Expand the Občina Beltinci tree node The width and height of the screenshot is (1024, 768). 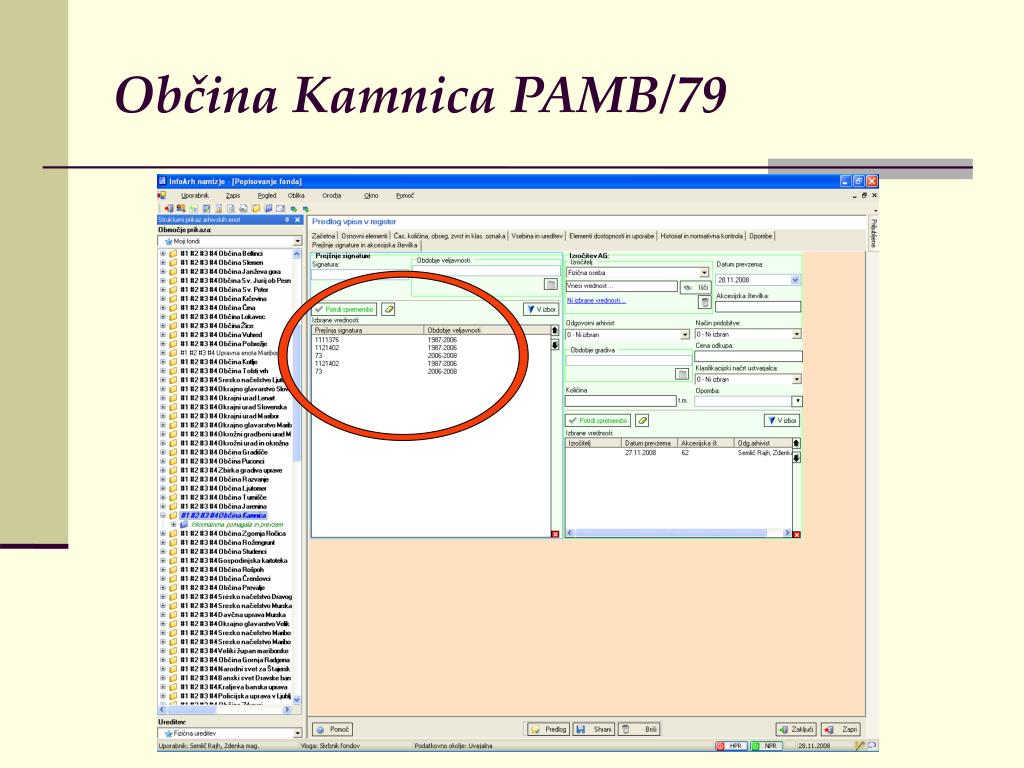163,253
